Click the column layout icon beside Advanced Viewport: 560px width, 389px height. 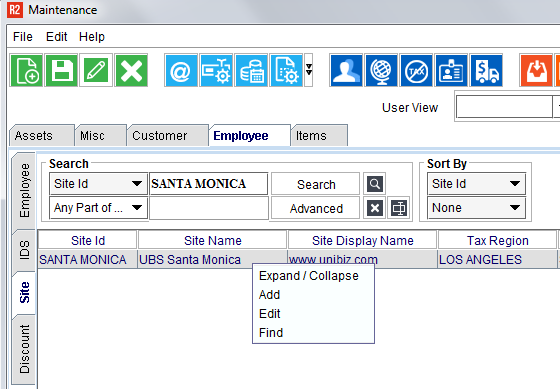[399, 208]
